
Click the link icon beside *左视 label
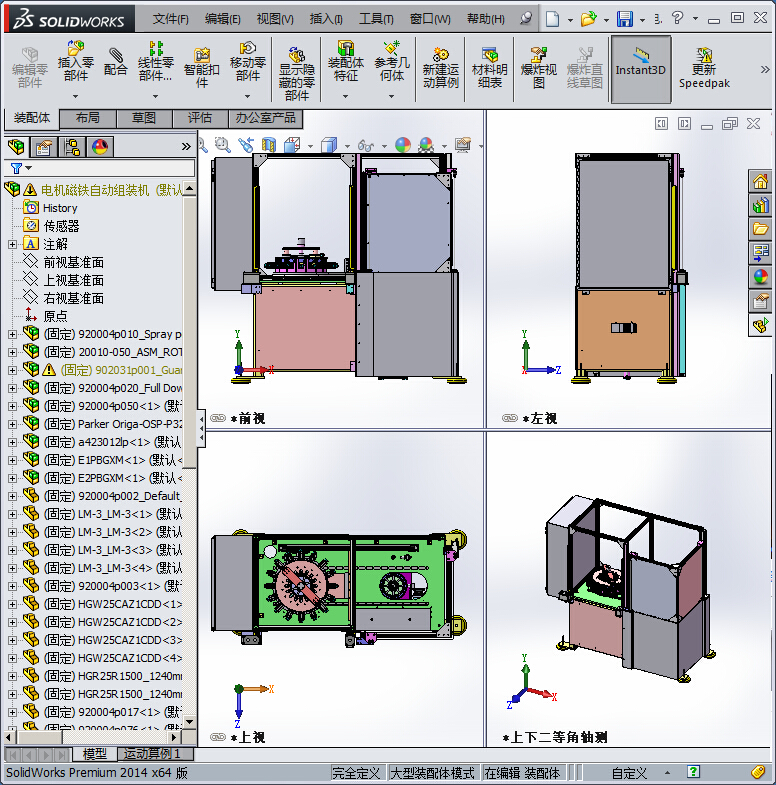(510, 418)
